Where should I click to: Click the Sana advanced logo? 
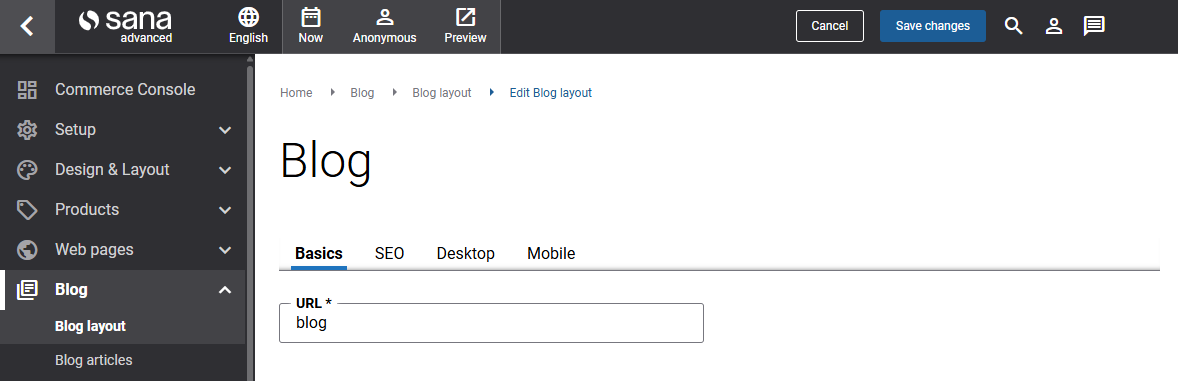[x=125, y=26]
